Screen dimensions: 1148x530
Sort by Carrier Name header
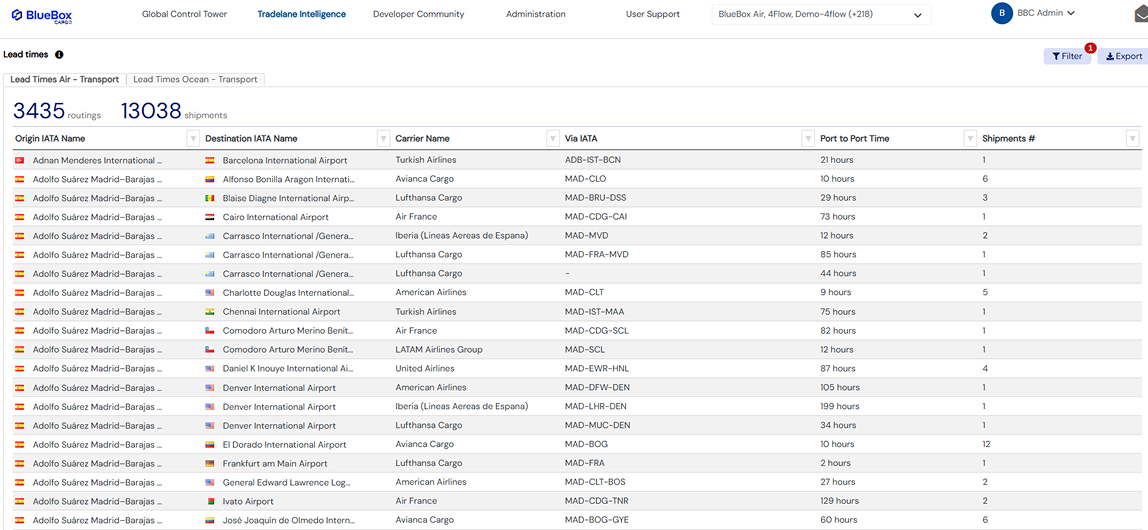click(x=422, y=138)
